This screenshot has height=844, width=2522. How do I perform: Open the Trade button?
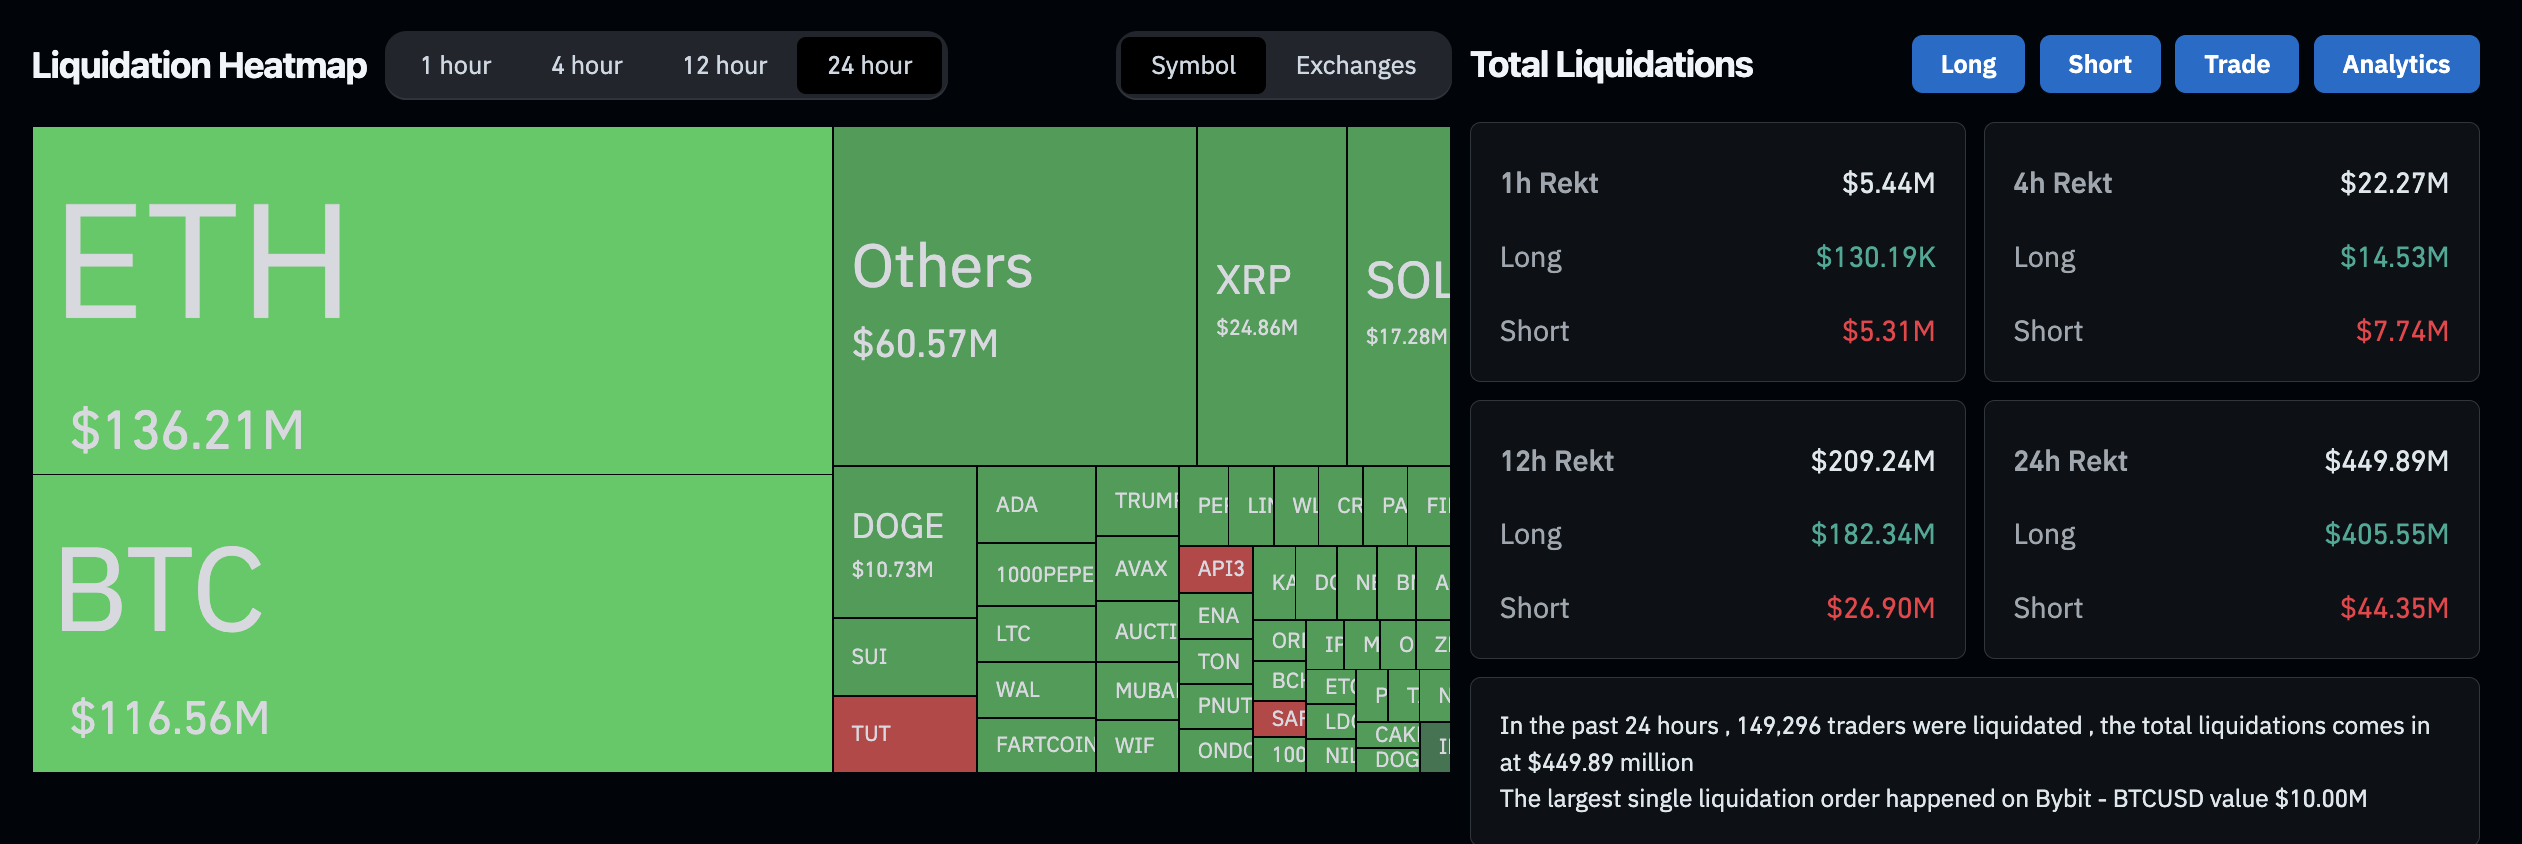(x=2237, y=64)
